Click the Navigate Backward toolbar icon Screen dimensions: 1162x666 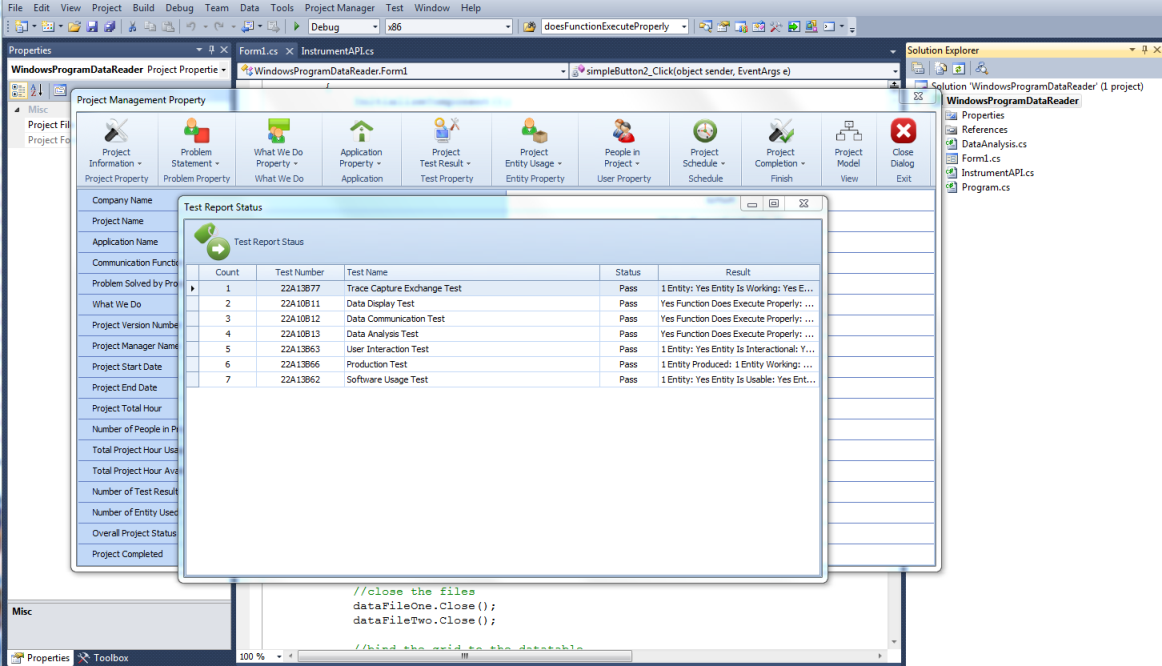(248, 27)
